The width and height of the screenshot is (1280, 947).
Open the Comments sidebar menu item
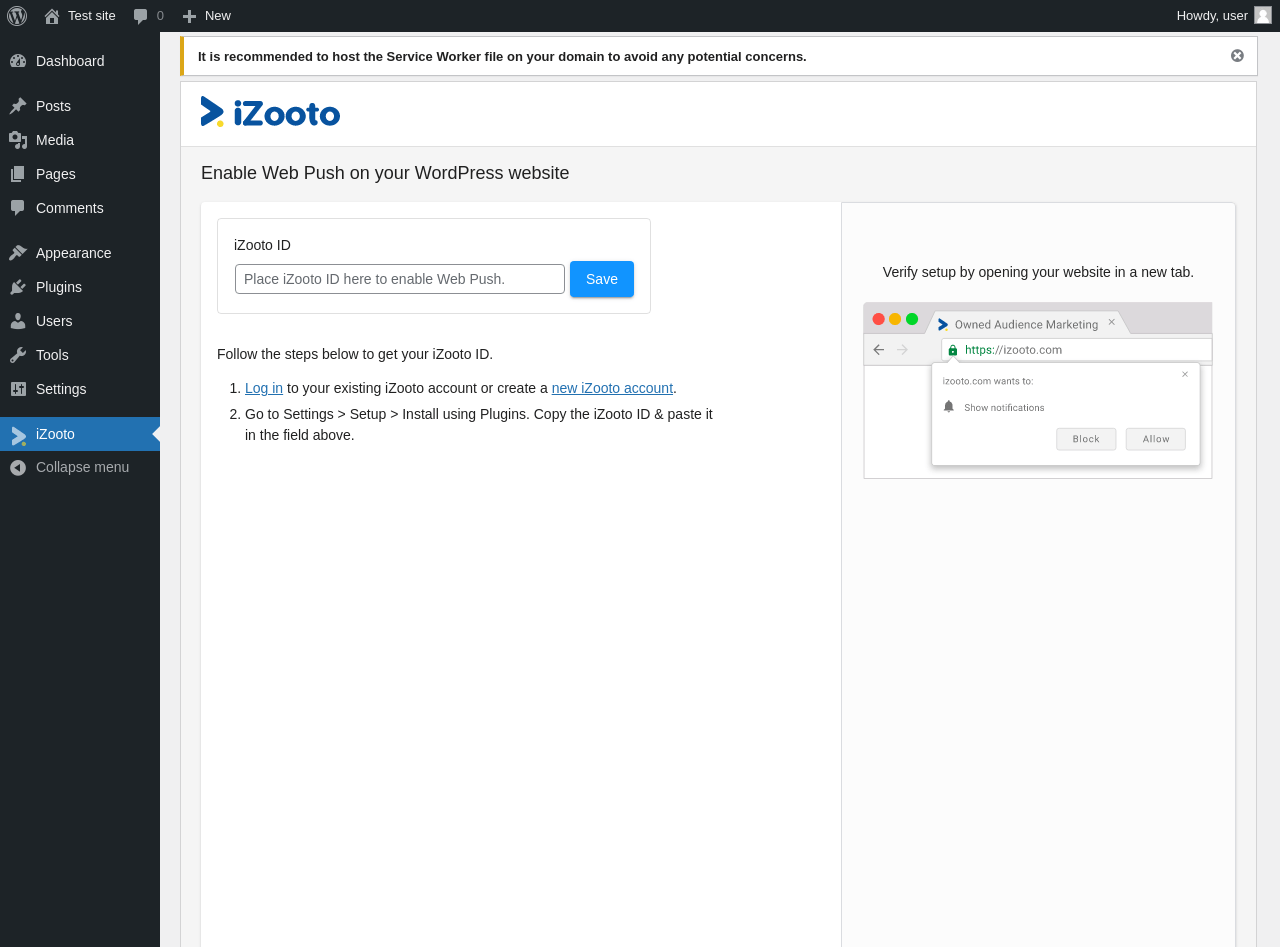point(70,208)
